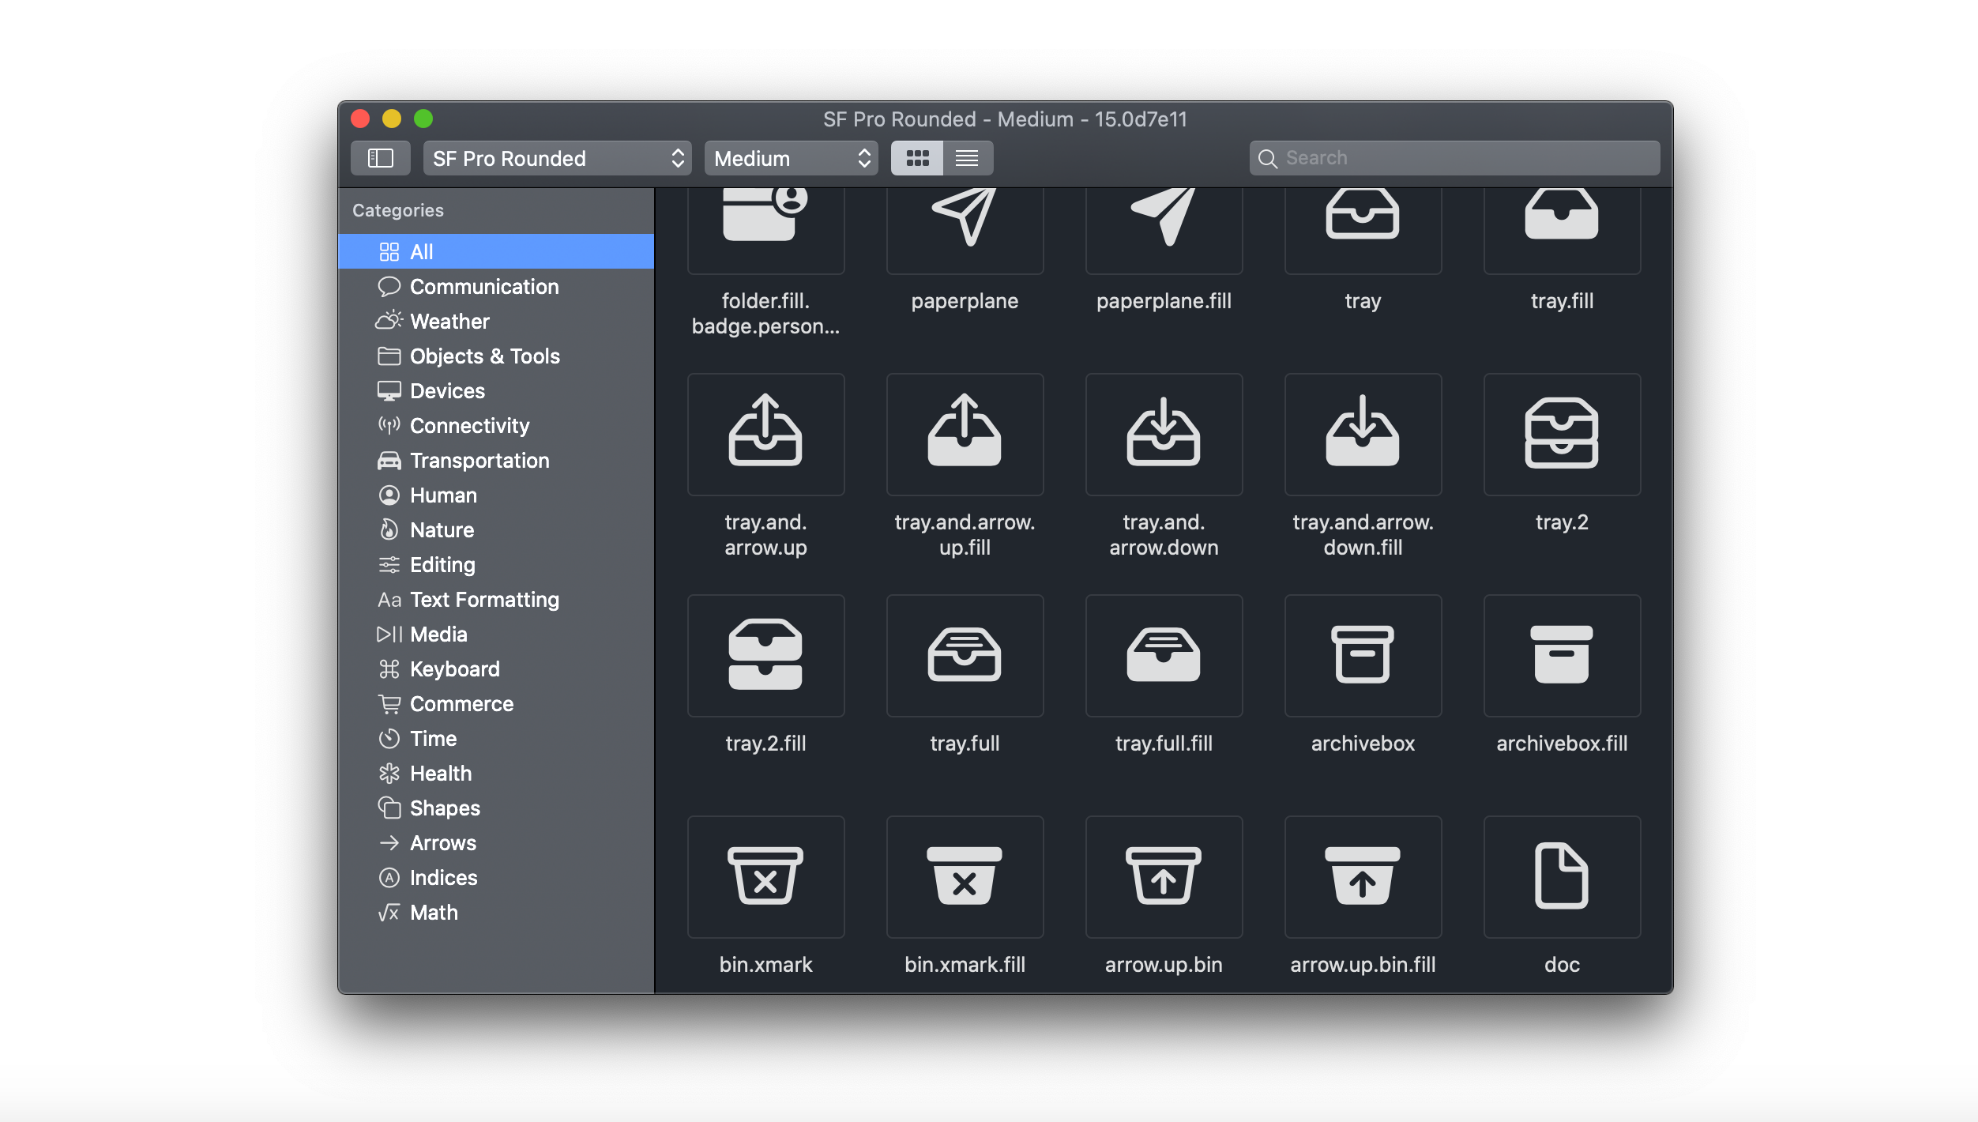Click the archivebox label text
The width and height of the screenshot is (1978, 1122).
(1363, 743)
